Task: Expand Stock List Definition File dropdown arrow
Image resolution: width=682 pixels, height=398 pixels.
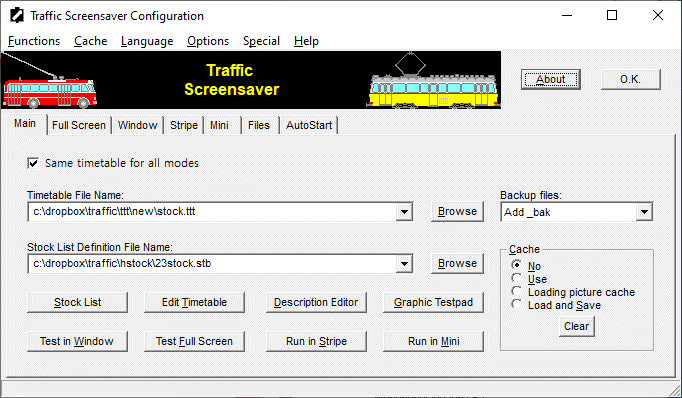Action: tap(405, 264)
